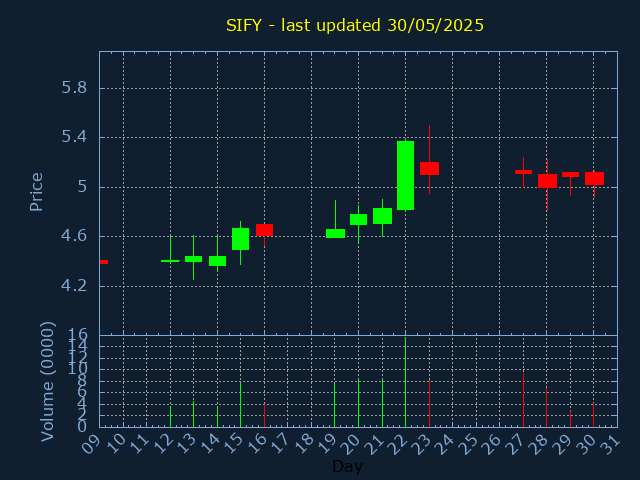Click the day 15 tick label
Viewport: 640px width, 480px height.
pos(233,444)
